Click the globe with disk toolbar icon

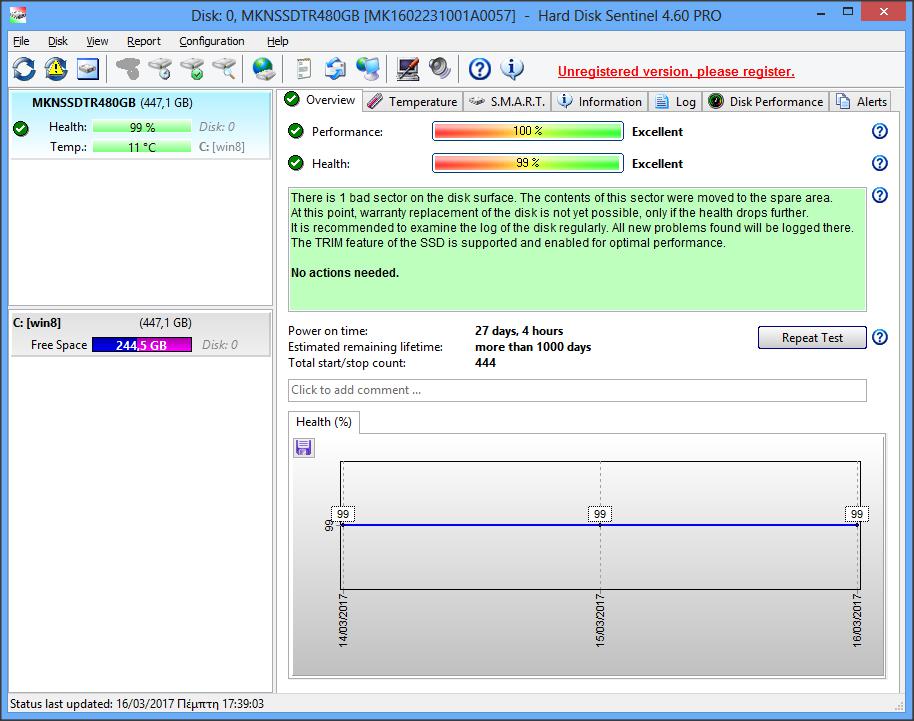pos(263,69)
